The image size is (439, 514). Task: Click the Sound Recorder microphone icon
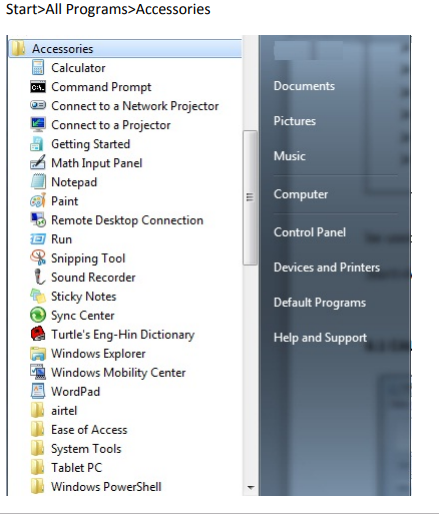point(39,277)
